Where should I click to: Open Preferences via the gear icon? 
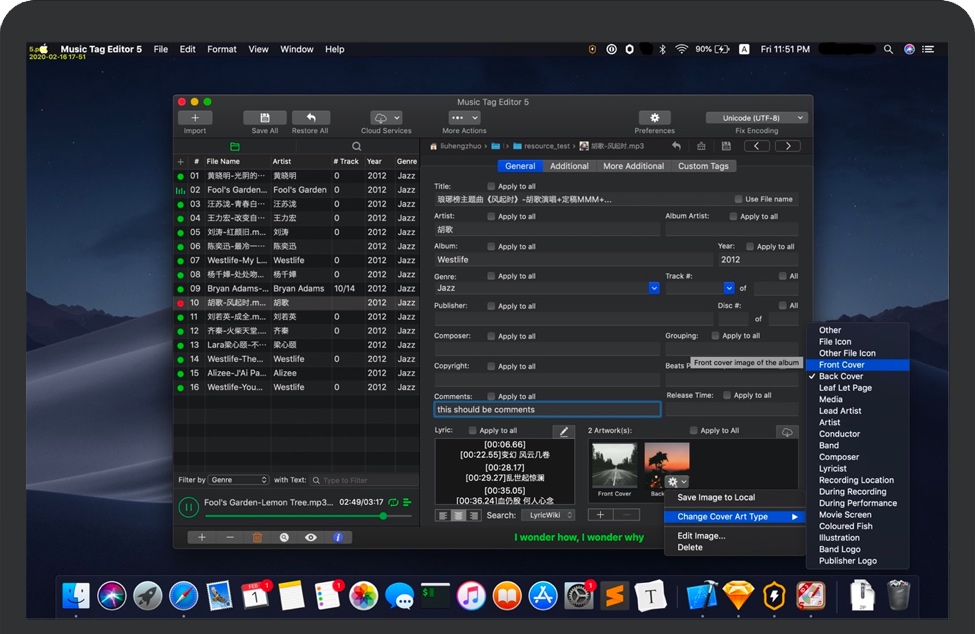[654, 118]
